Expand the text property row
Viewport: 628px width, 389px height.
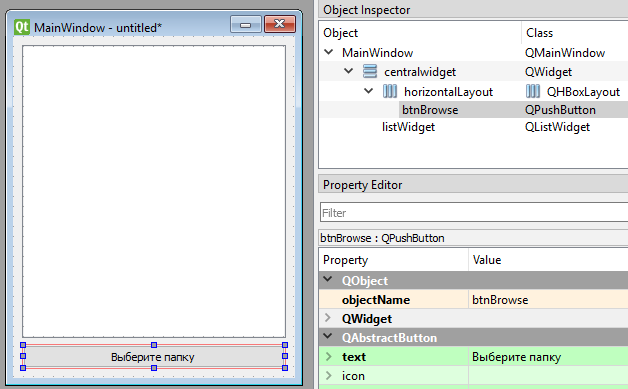point(329,357)
